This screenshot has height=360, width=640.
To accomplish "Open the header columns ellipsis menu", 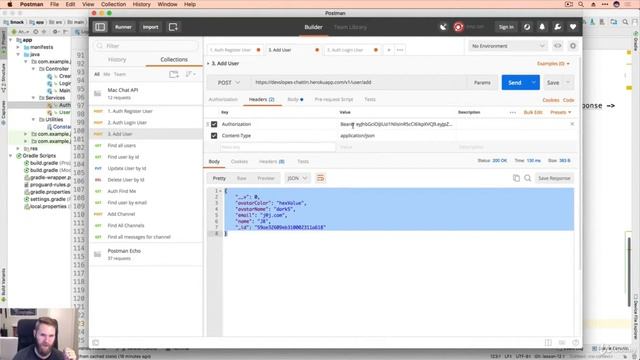I will pyautogui.click(x=513, y=112).
